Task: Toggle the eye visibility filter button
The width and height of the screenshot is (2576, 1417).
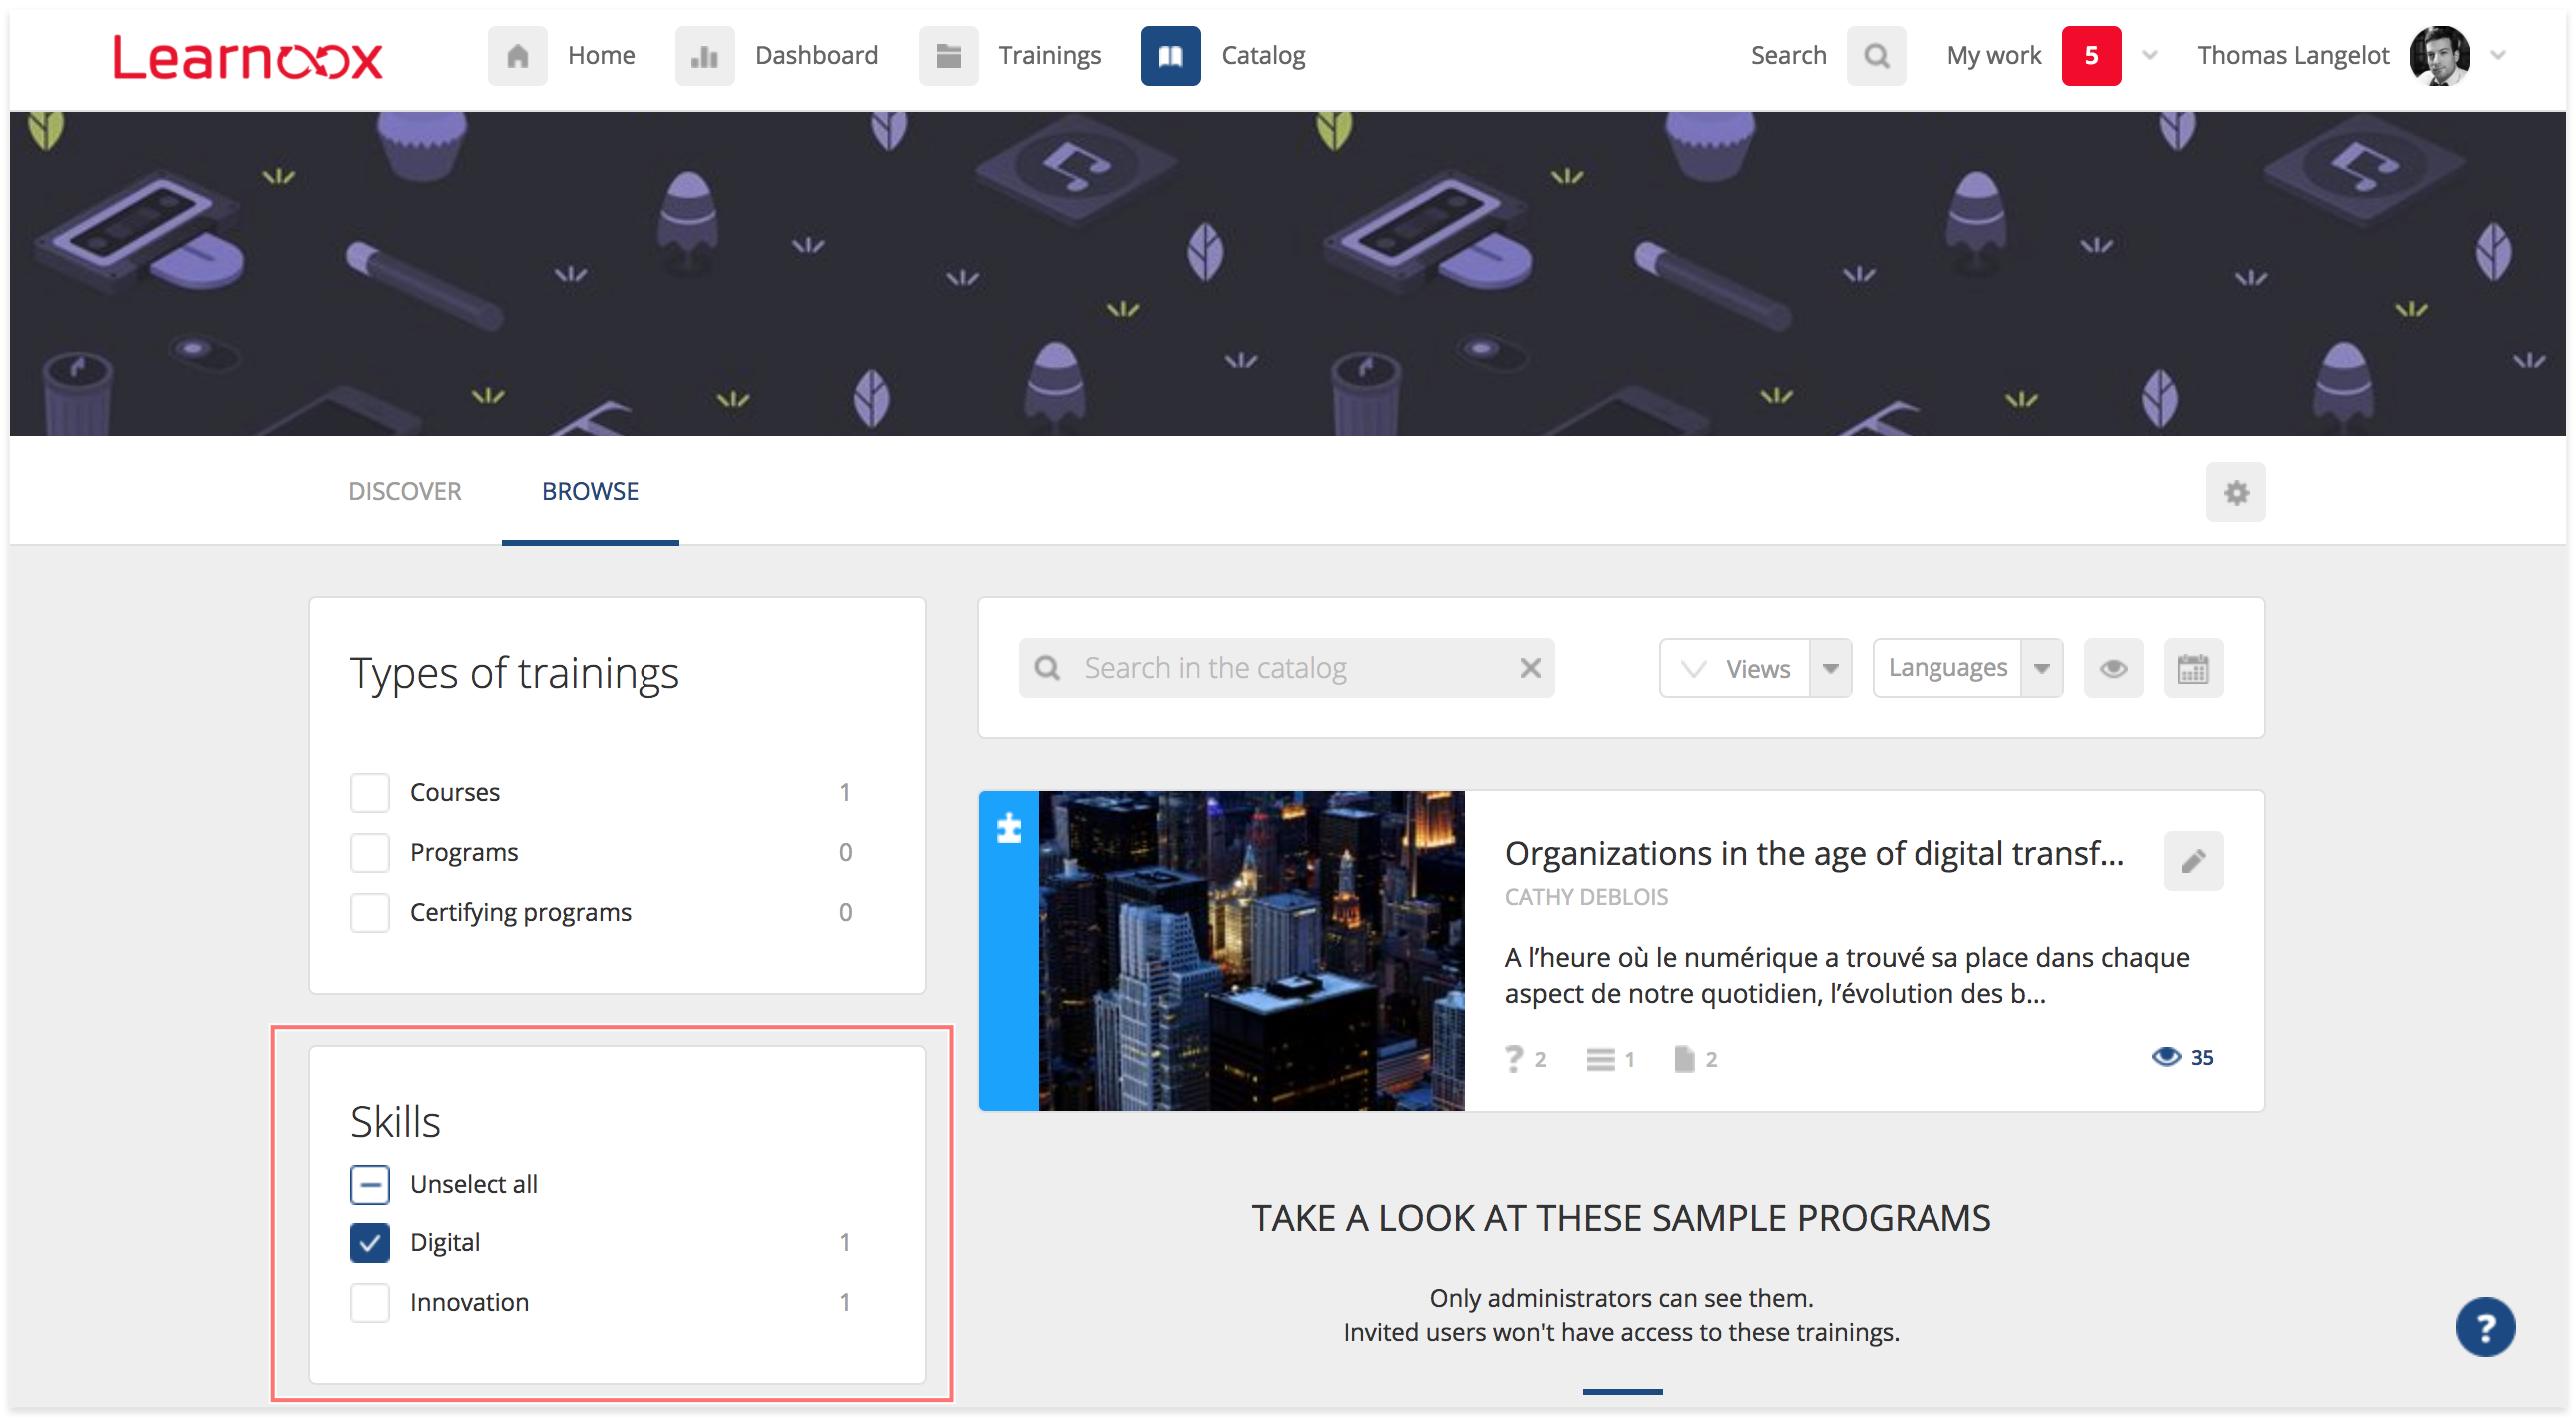Action: 2113,668
